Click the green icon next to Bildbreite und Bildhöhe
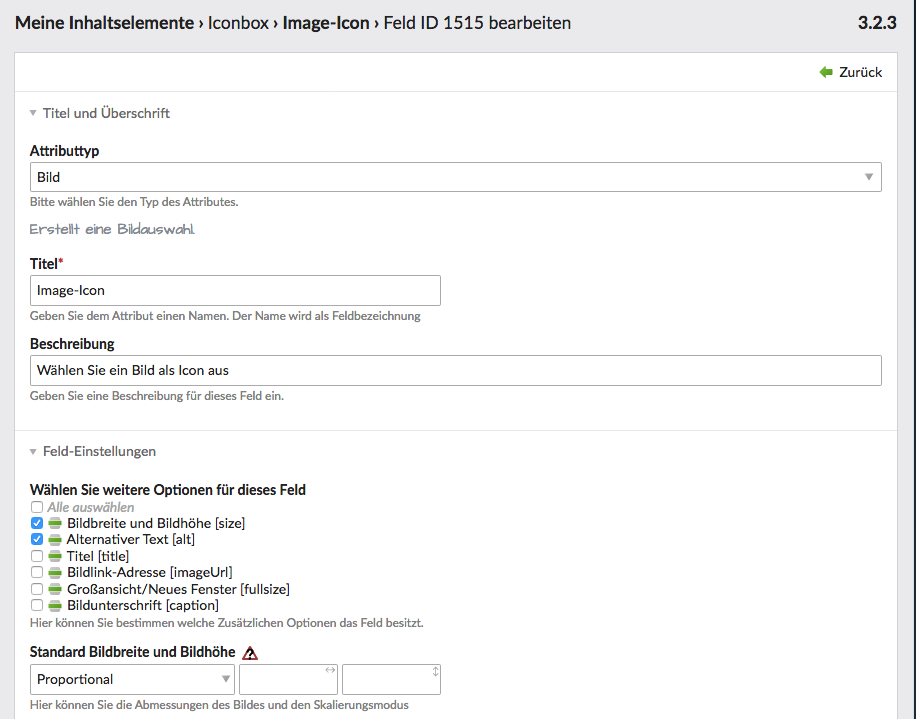 pyautogui.click(x=55, y=523)
